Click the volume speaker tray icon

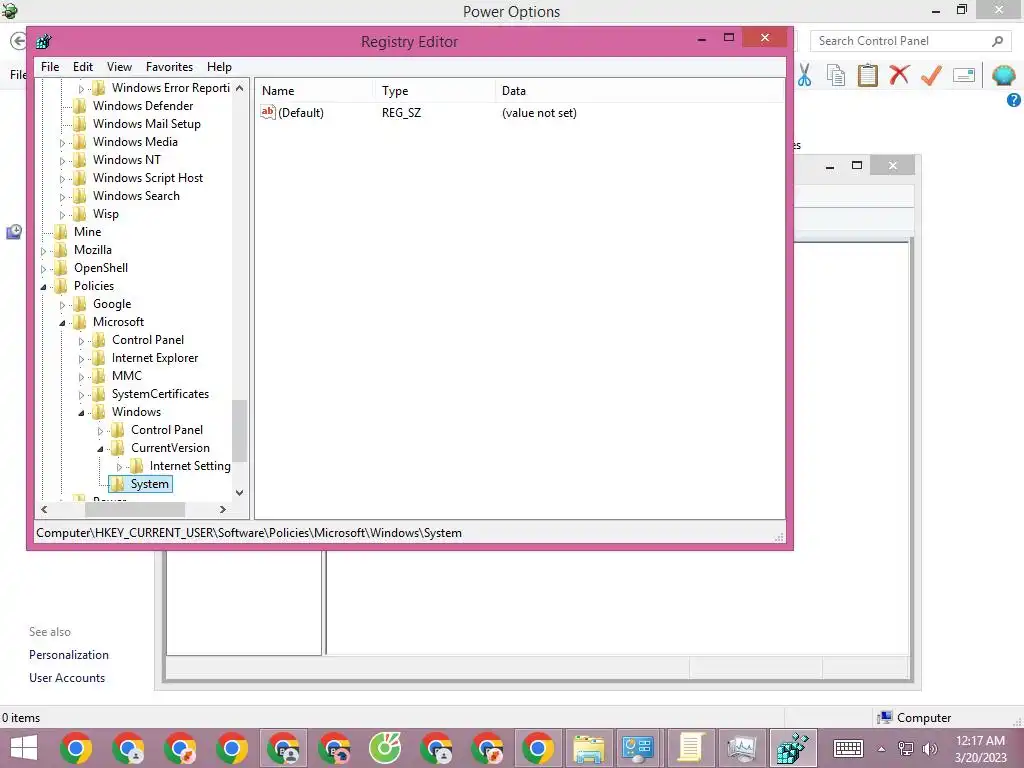[929, 749]
